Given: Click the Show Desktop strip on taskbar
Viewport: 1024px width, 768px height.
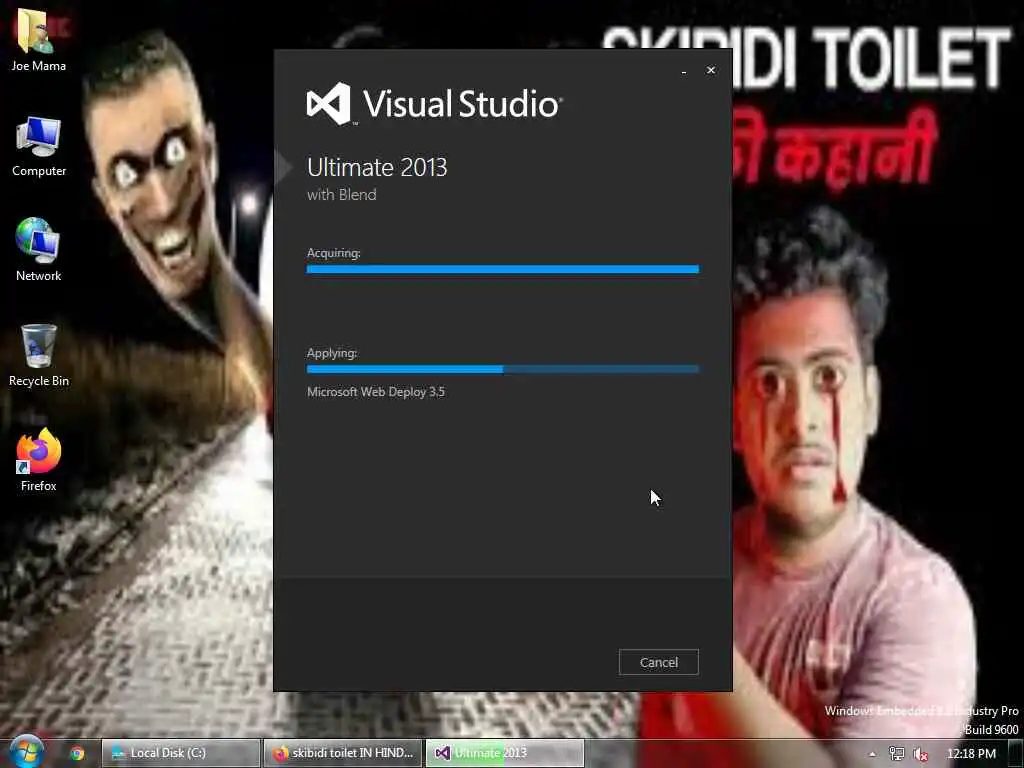Looking at the screenshot, I should [x=1016, y=754].
